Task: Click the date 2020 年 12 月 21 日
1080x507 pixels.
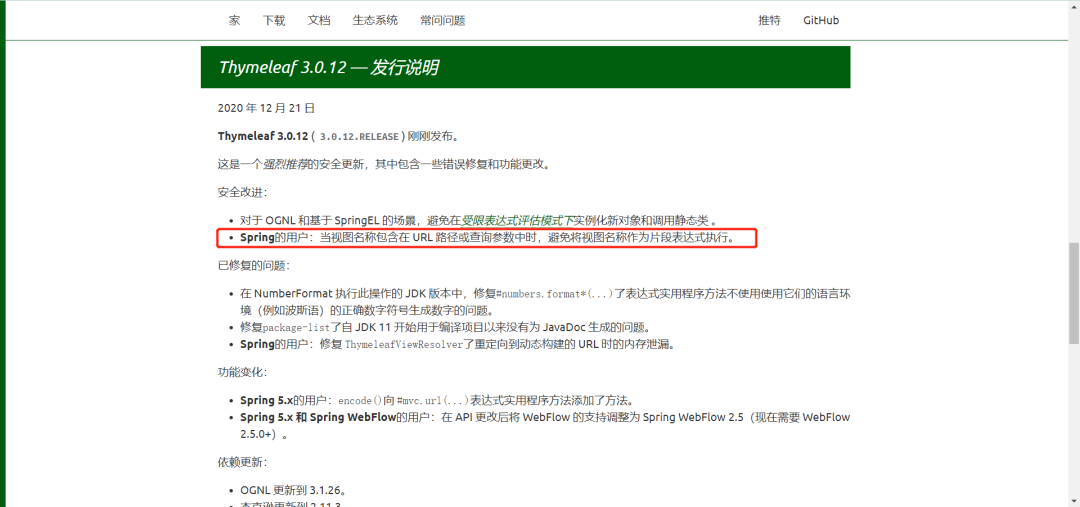Action: [267, 107]
